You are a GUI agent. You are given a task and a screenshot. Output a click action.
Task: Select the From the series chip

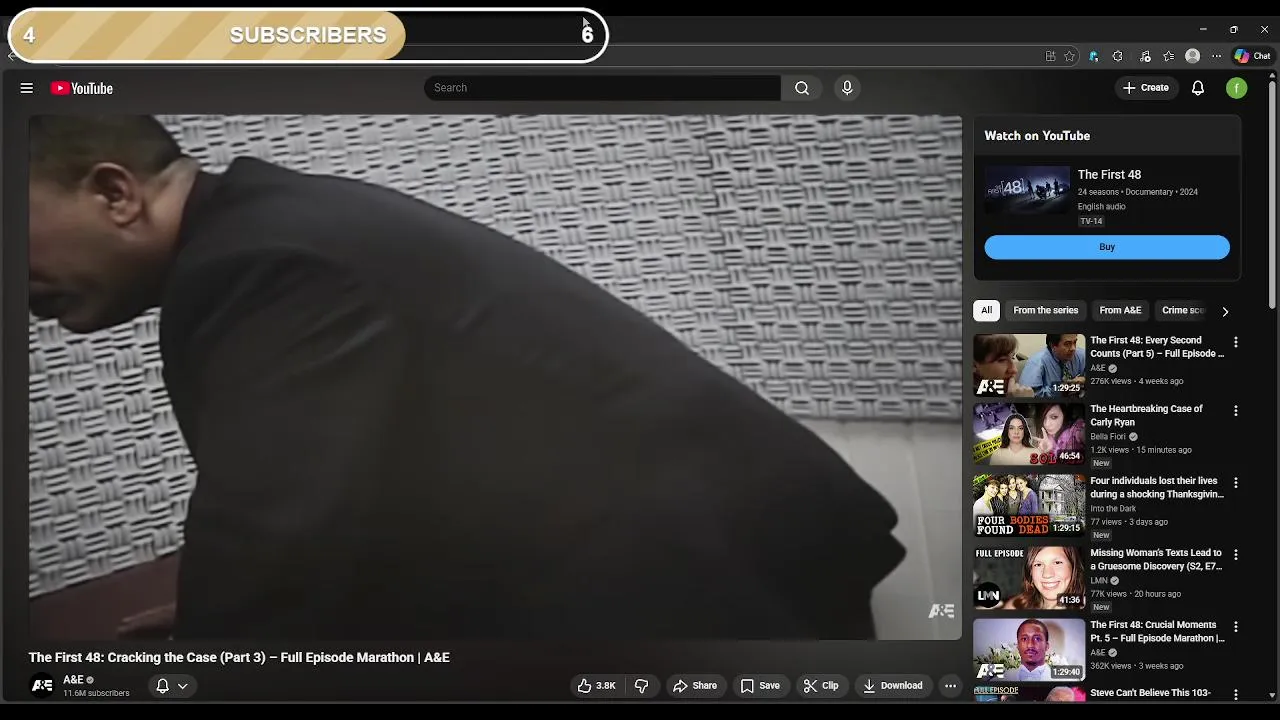coord(1045,311)
